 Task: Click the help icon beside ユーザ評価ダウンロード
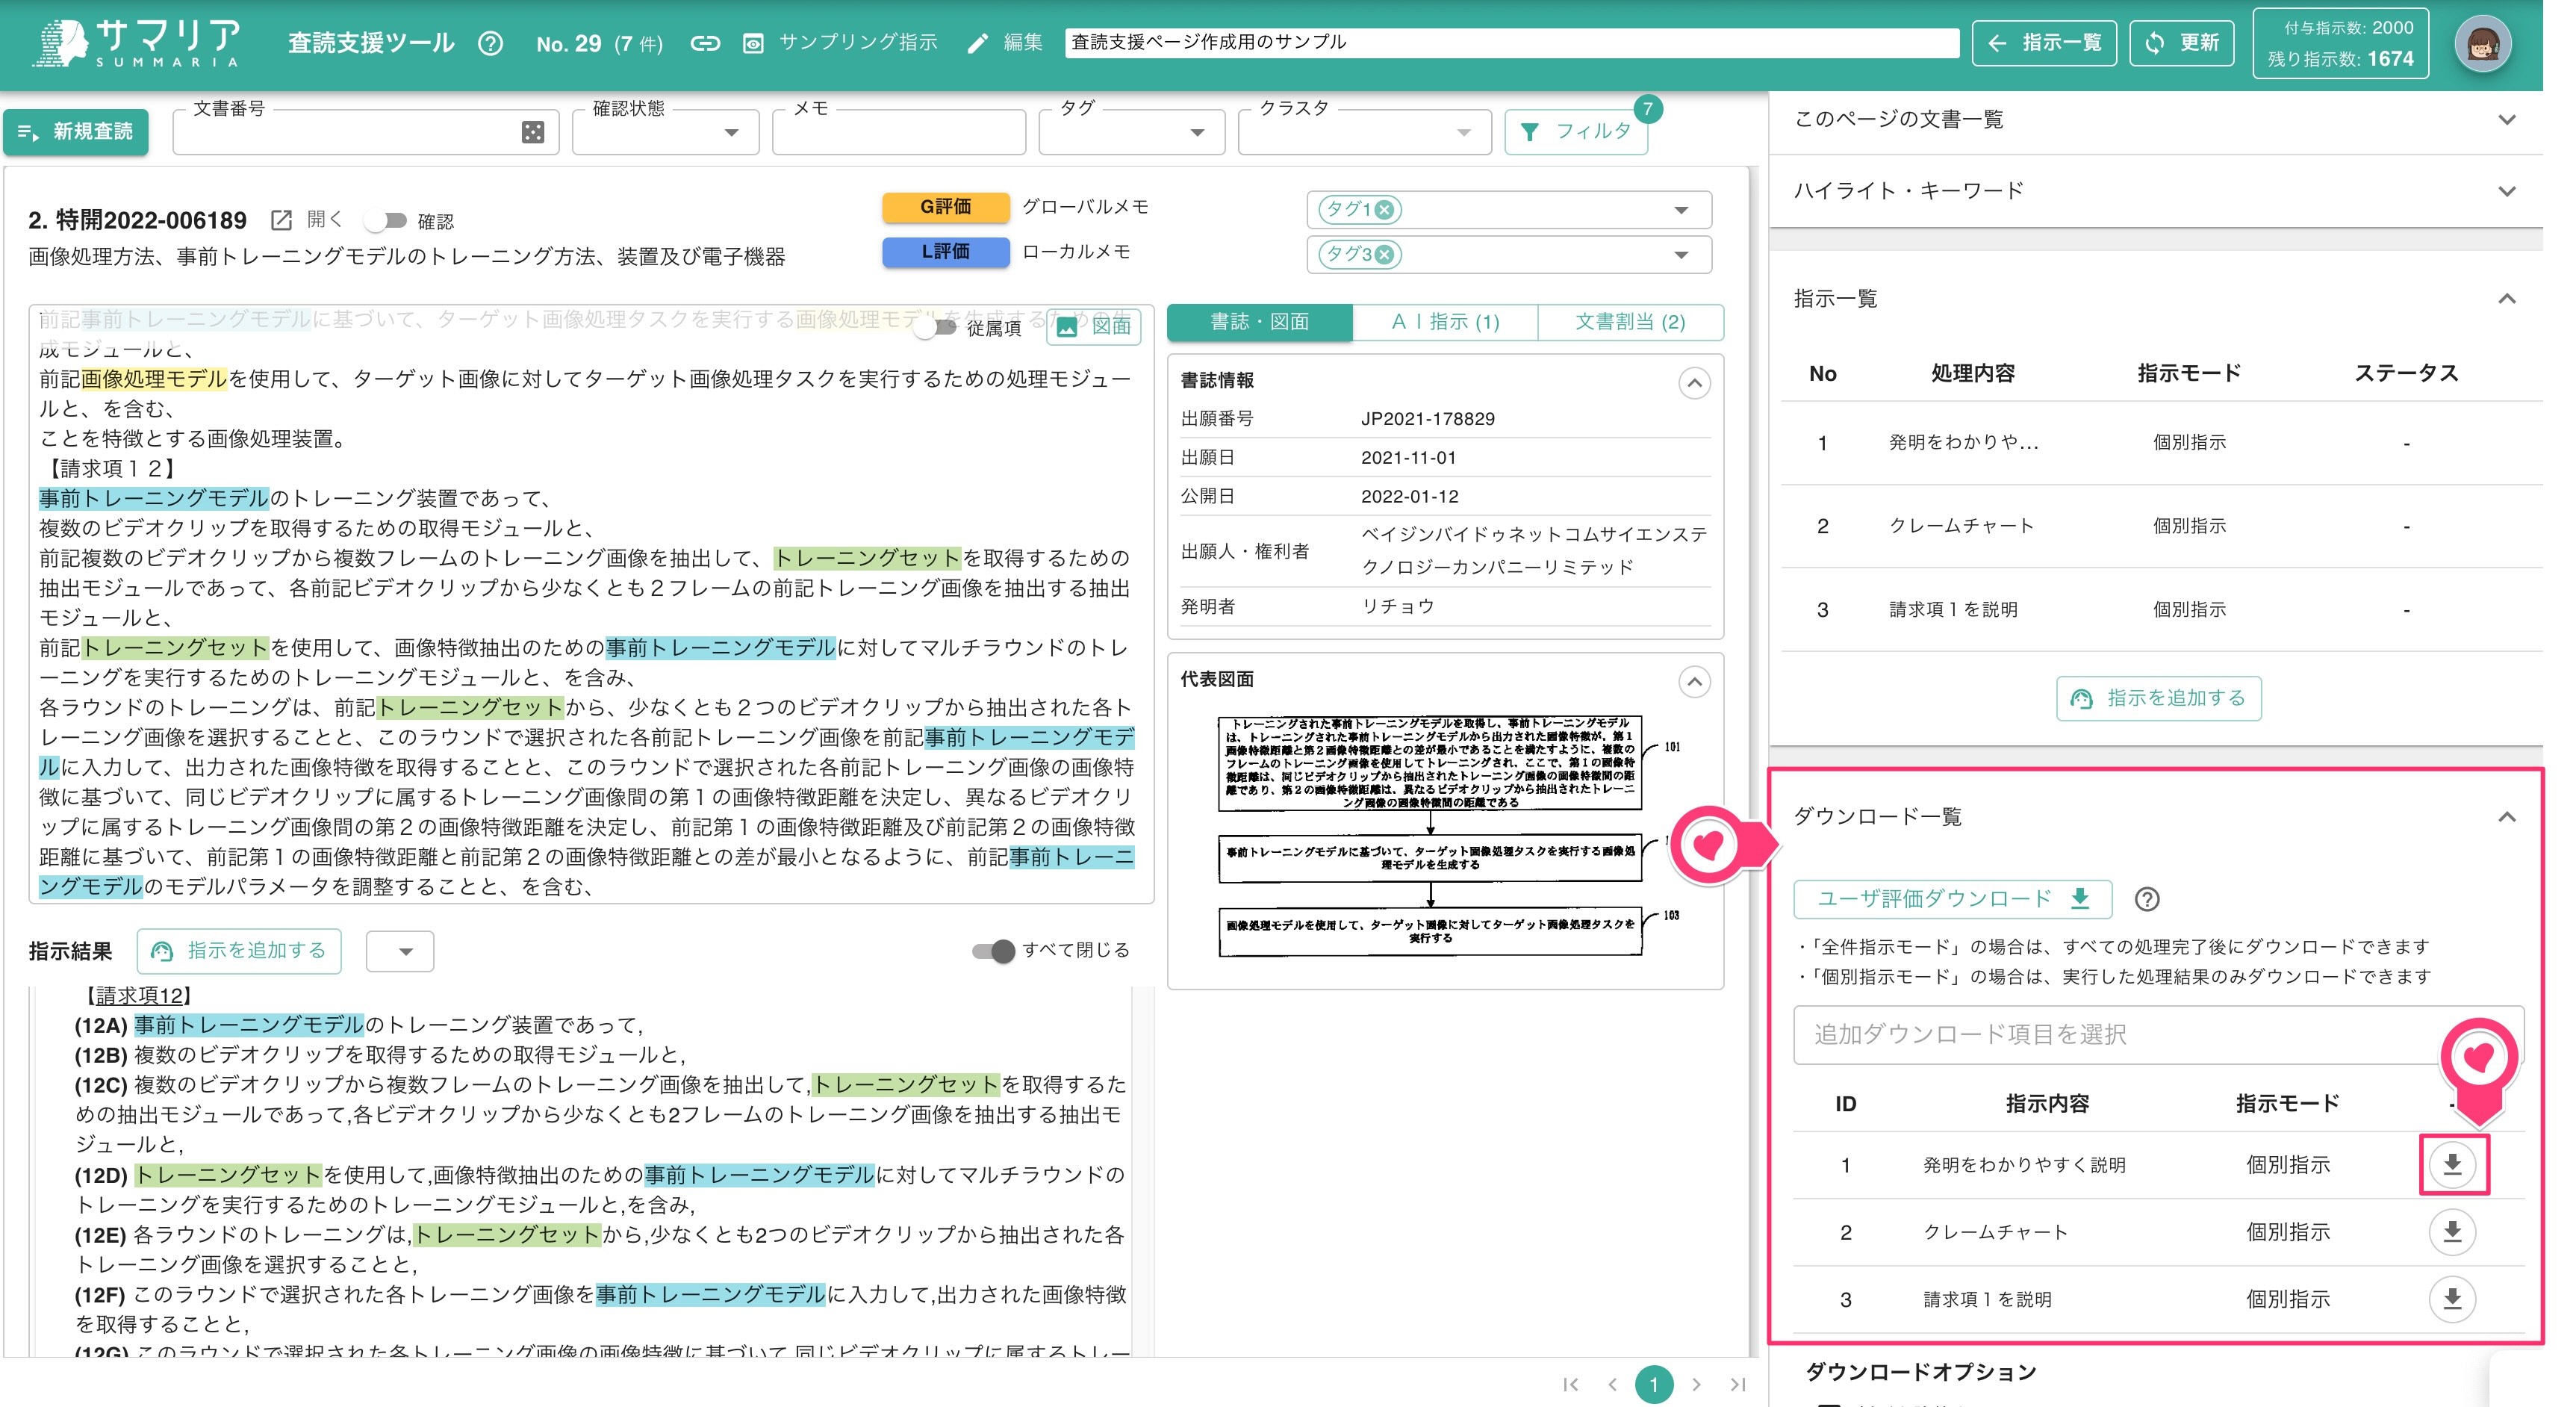coord(2149,899)
